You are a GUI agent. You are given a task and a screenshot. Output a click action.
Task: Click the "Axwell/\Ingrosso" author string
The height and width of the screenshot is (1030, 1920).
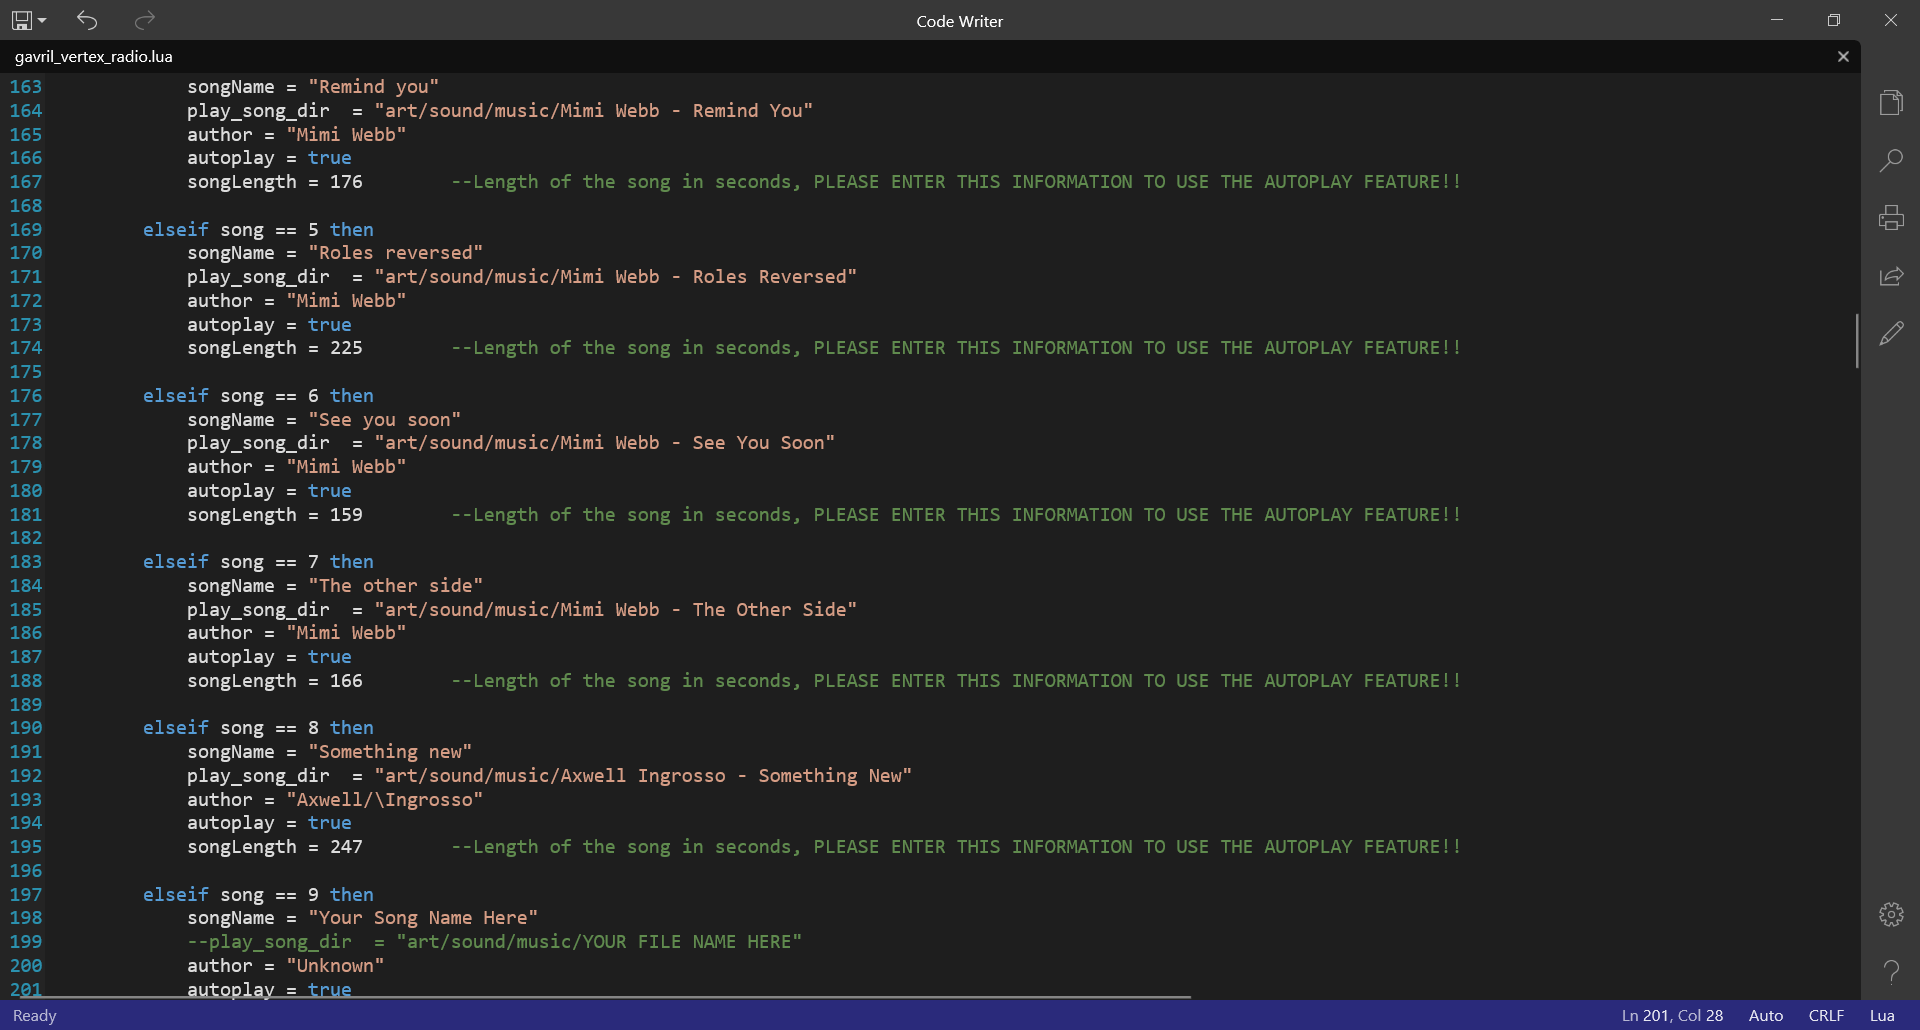coord(384,800)
